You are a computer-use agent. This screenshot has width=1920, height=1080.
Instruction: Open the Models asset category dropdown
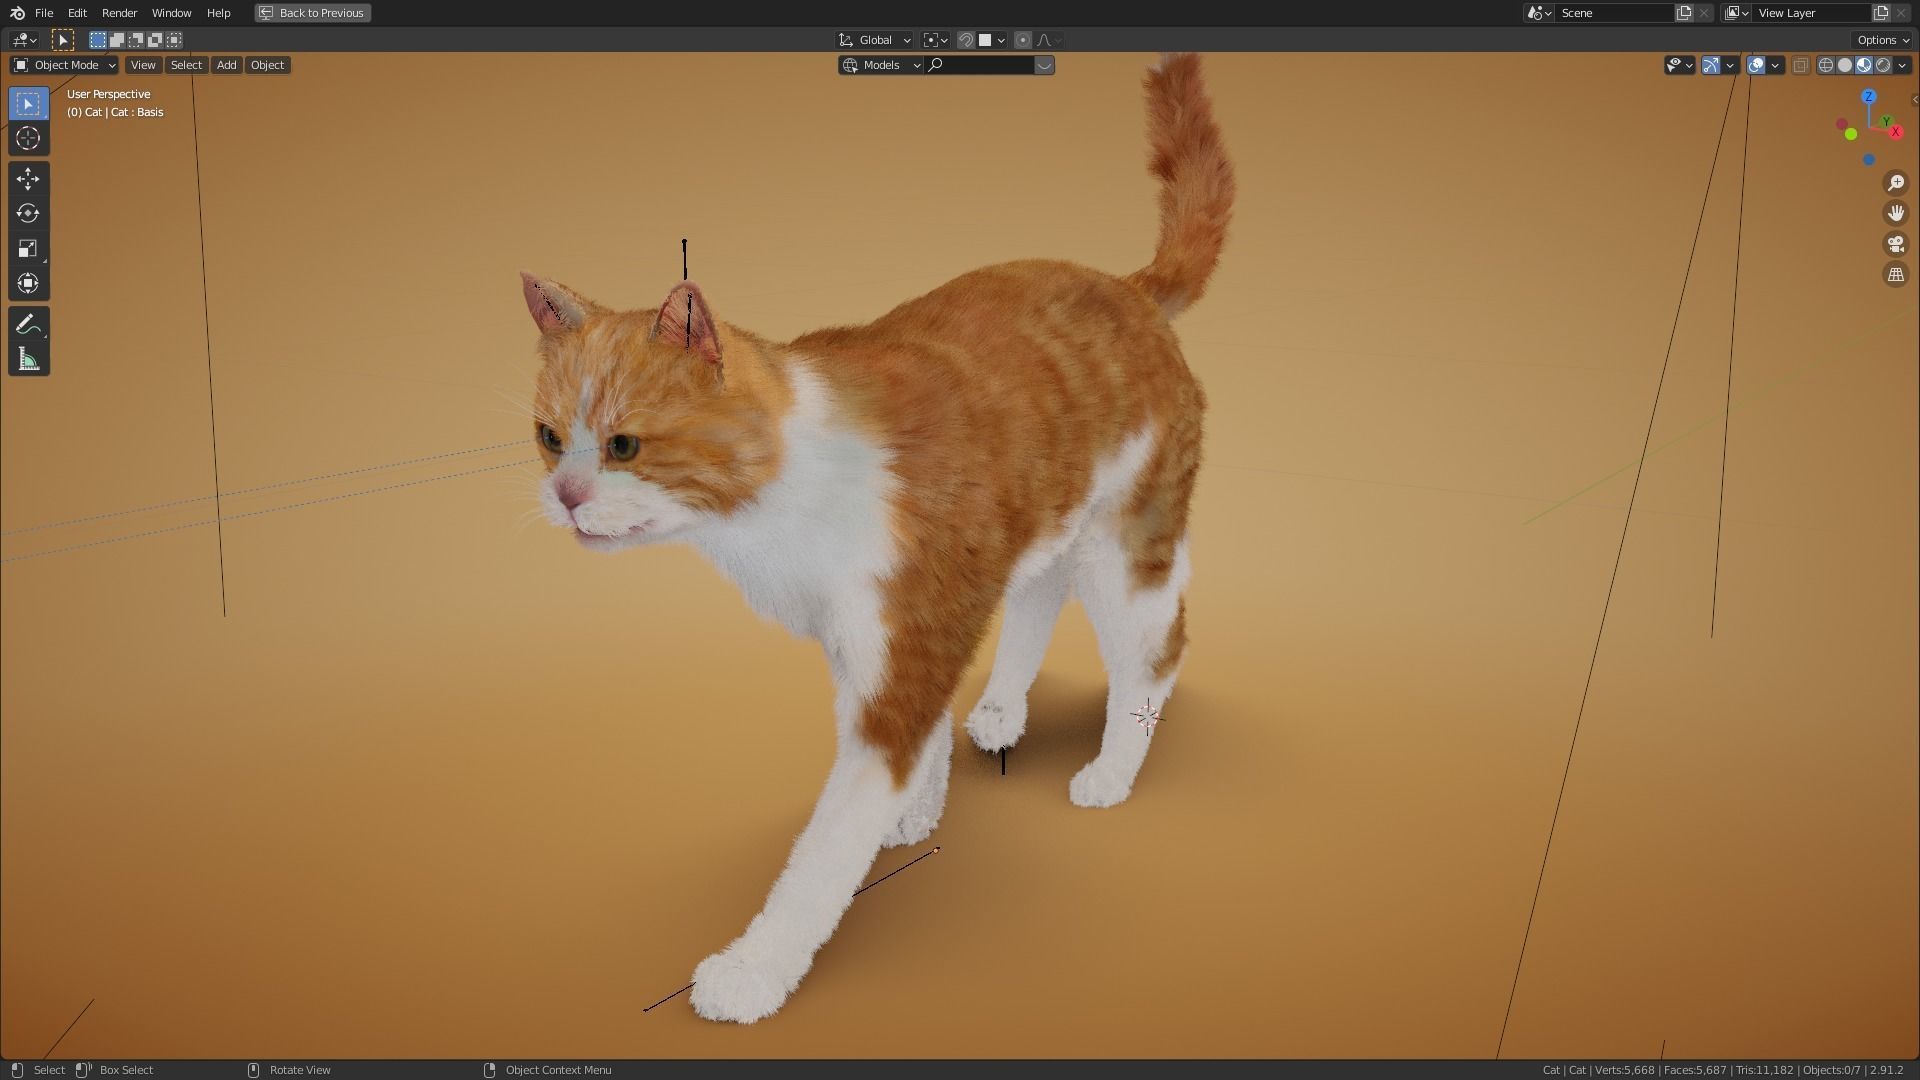(880, 65)
